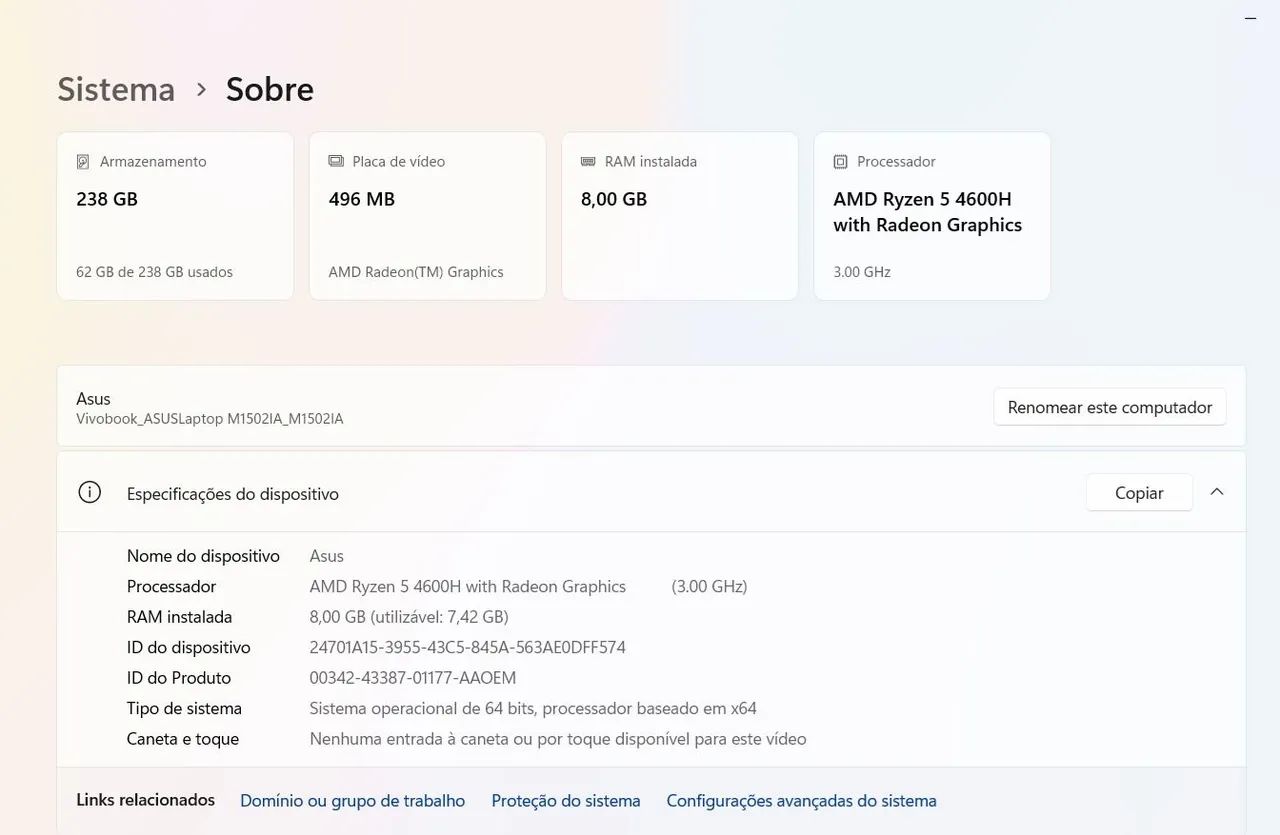The width and height of the screenshot is (1280, 835).
Task: Click the 3.00 GHz text in Processador card
Action: pos(862,272)
